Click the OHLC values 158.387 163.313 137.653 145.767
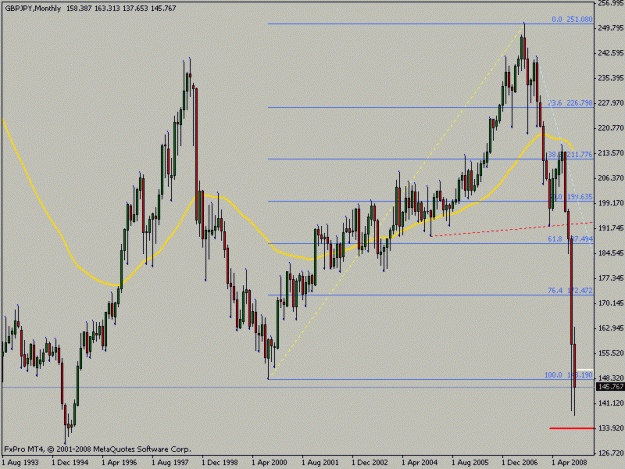The width and height of the screenshot is (625, 469). (121, 8)
